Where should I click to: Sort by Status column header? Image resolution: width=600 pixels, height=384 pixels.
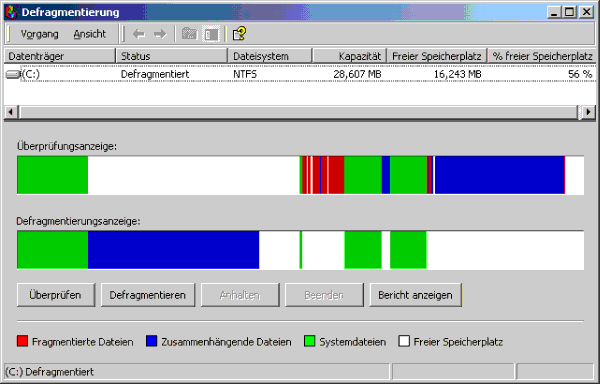[x=172, y=56]
